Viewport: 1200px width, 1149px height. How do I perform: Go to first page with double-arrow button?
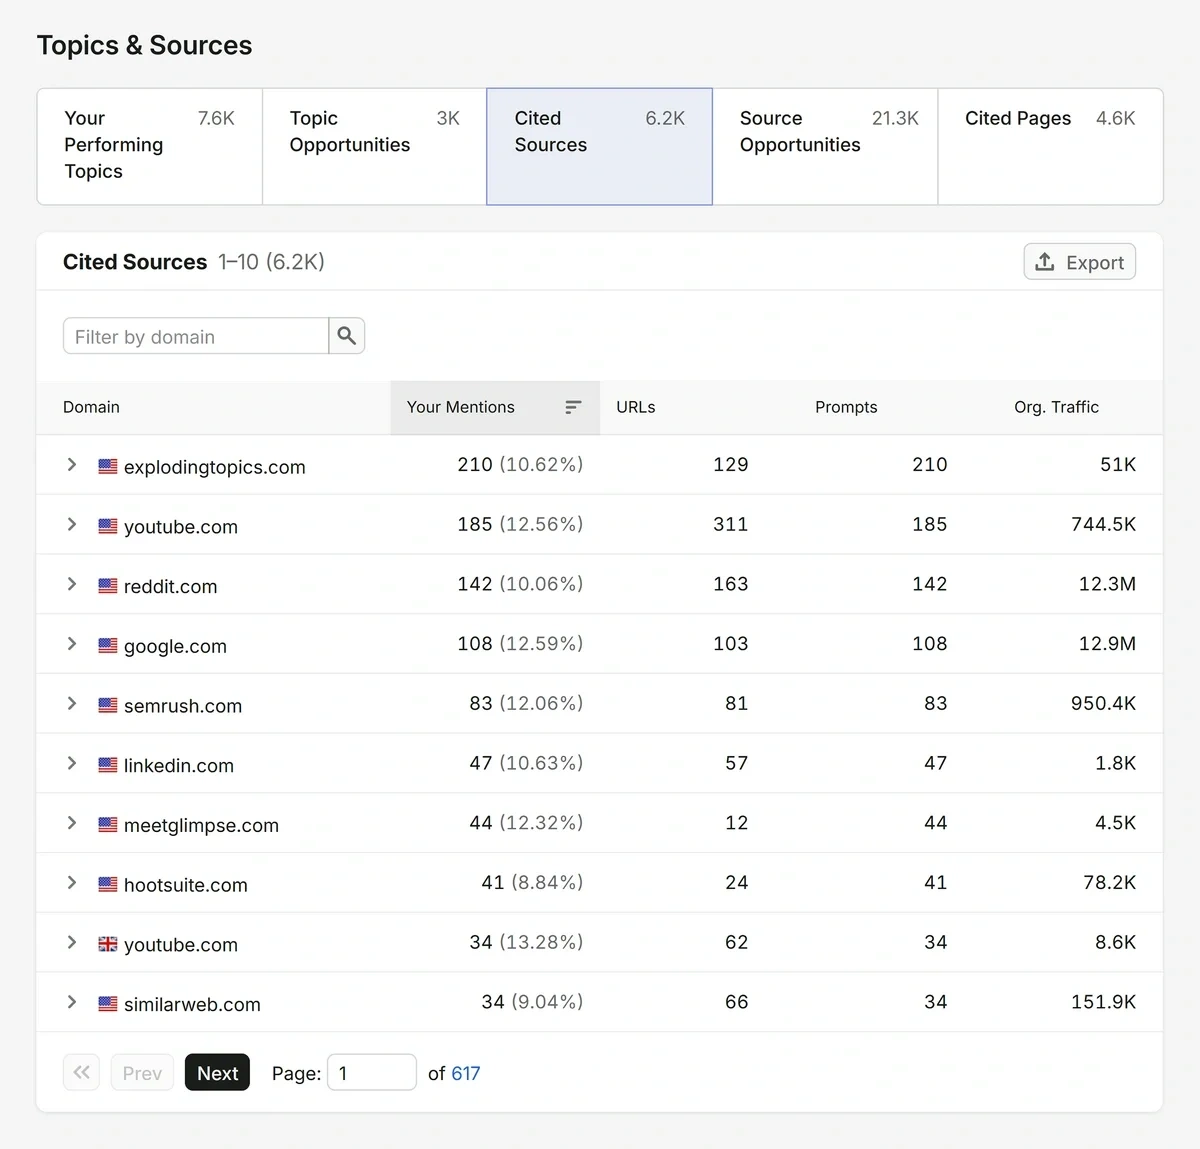pyautogui.click(x=82, y=1072)
